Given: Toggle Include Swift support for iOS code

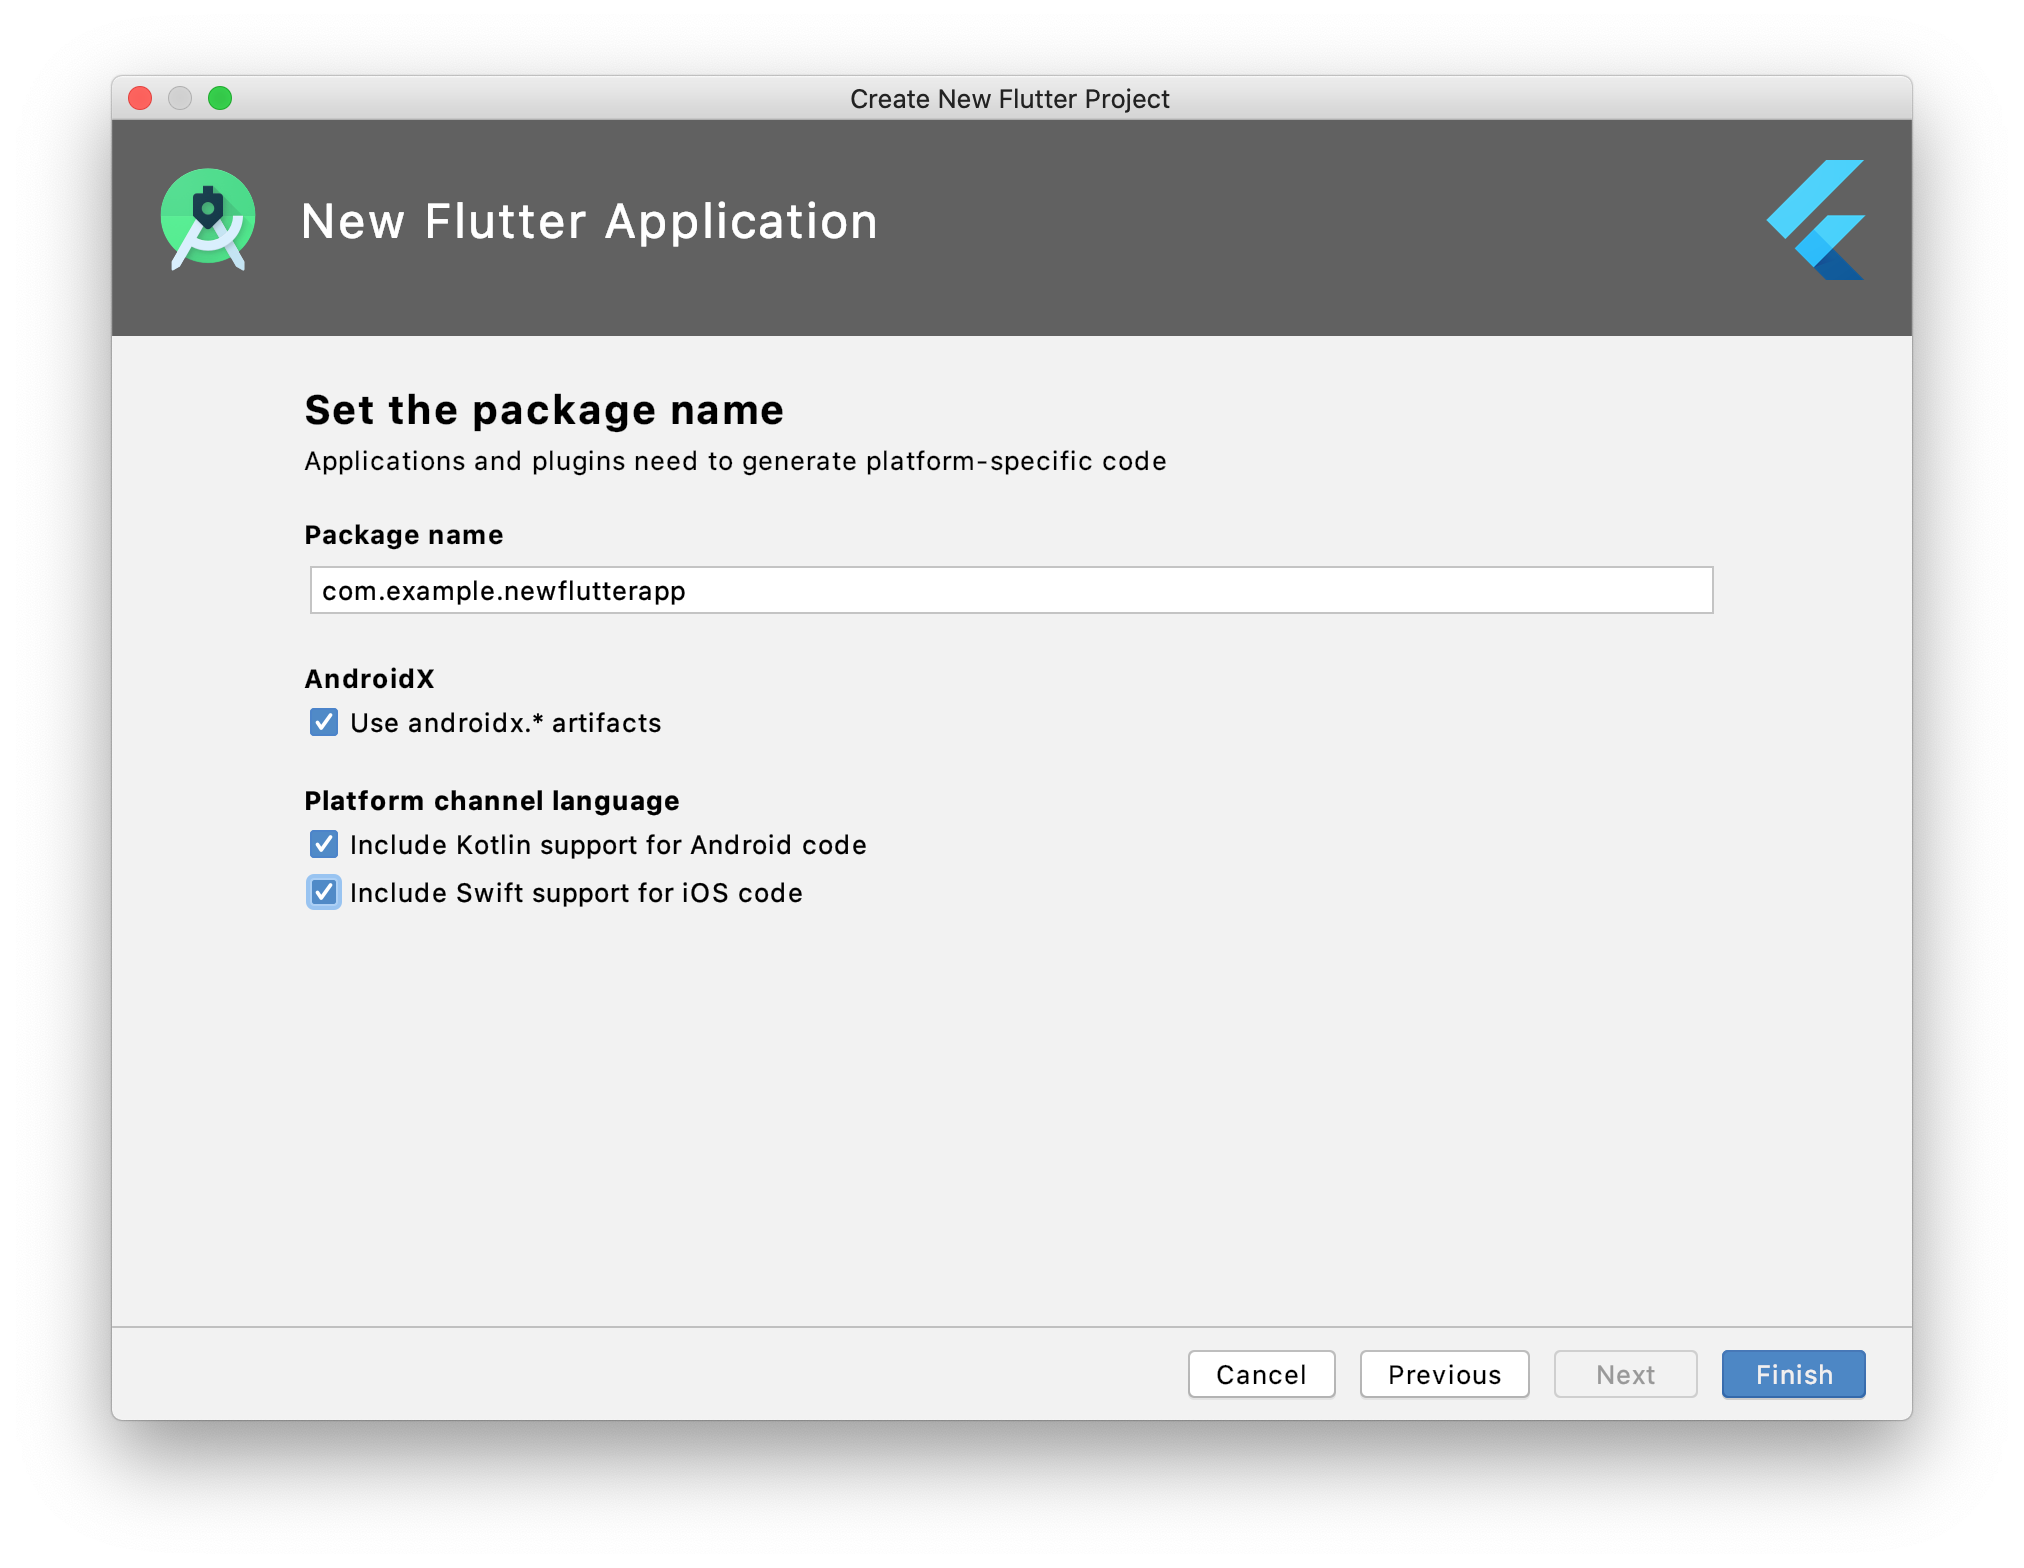Looking at the screenshot, I should tap(324, 892).
